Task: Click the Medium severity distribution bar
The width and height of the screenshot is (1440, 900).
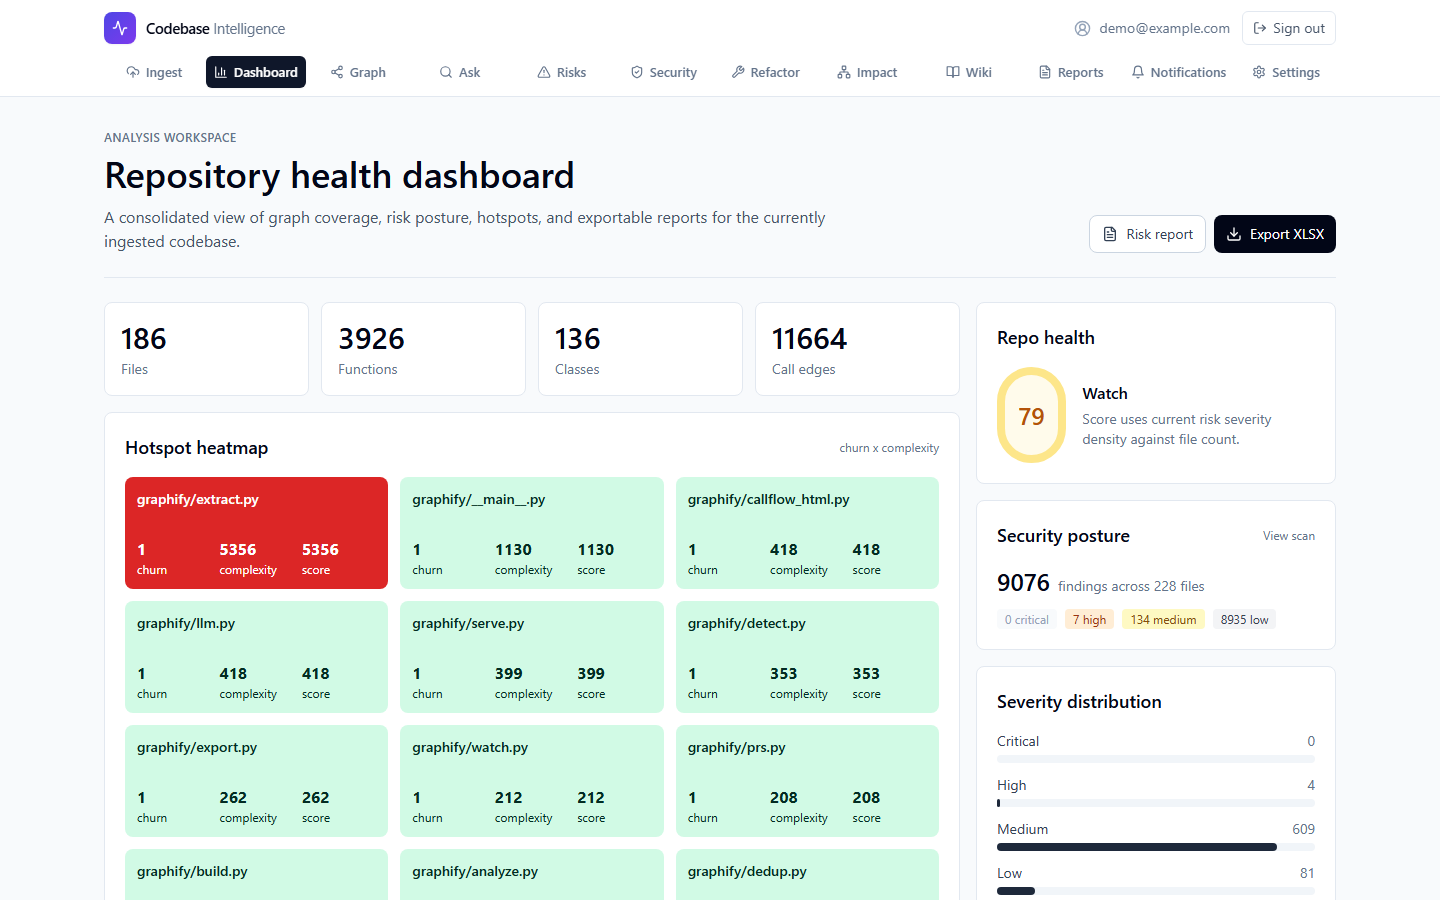Action: (1156, 847)
